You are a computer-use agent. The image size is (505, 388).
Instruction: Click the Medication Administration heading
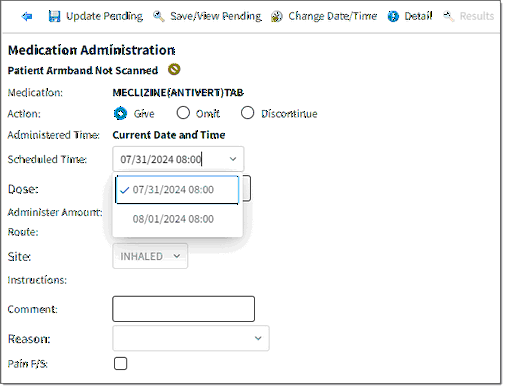[x=91, y=50]
